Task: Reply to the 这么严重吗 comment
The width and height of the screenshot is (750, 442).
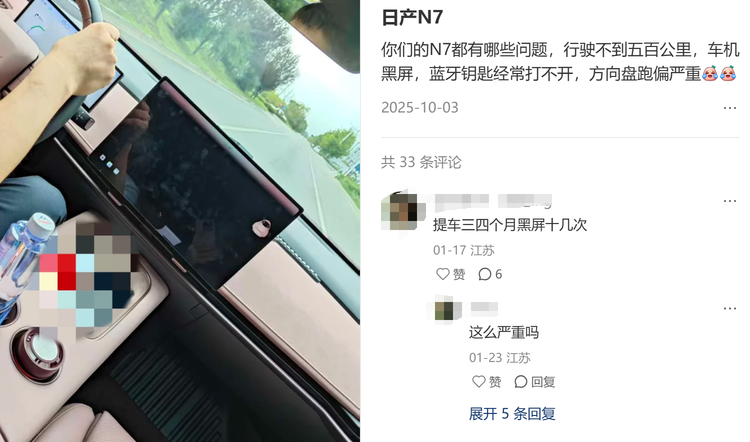Action: coord(535,382)
